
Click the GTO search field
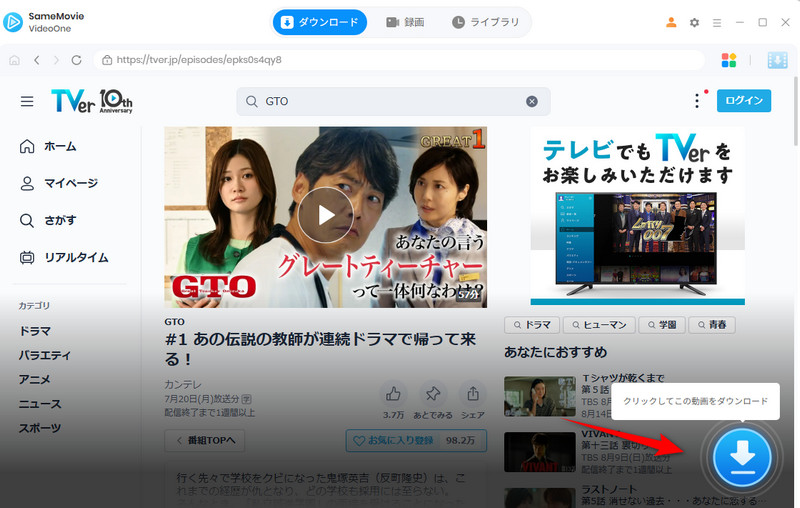[393, 101]
